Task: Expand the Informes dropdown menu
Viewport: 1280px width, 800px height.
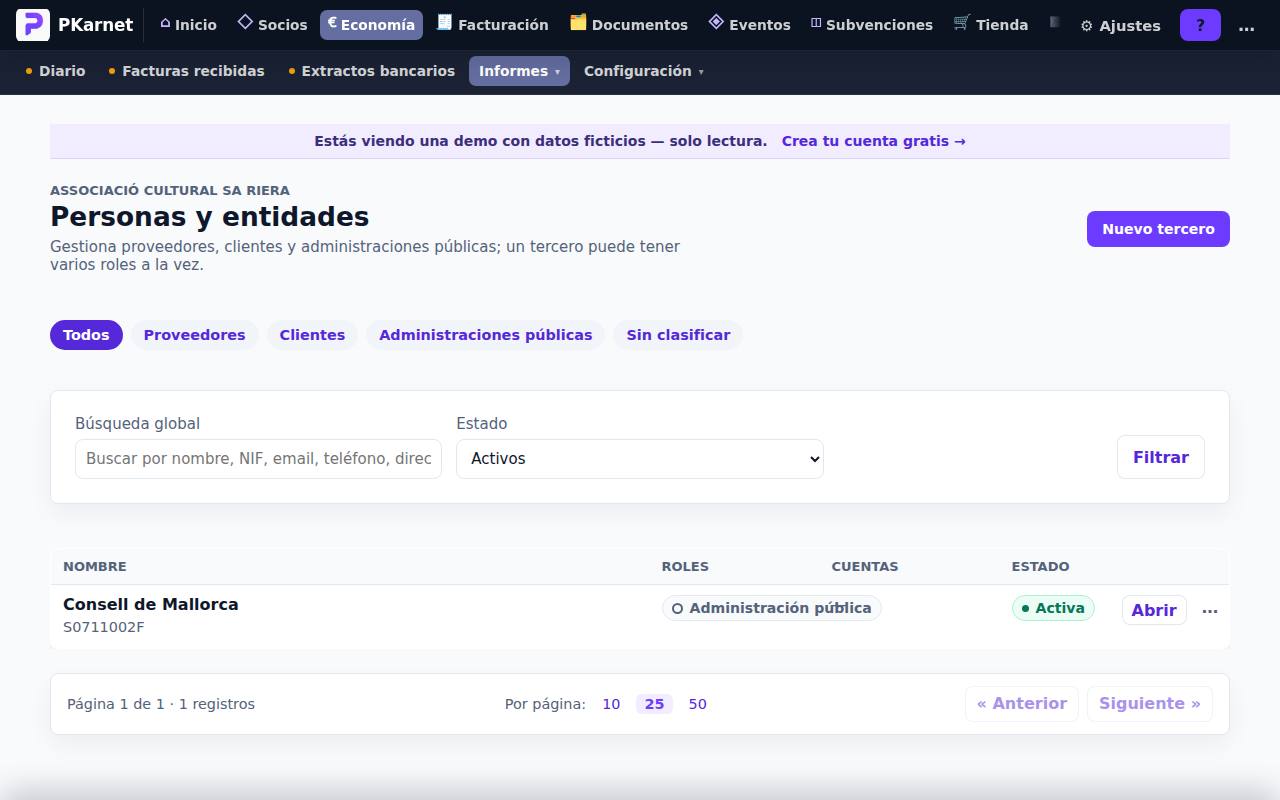Action: point(519,71)
